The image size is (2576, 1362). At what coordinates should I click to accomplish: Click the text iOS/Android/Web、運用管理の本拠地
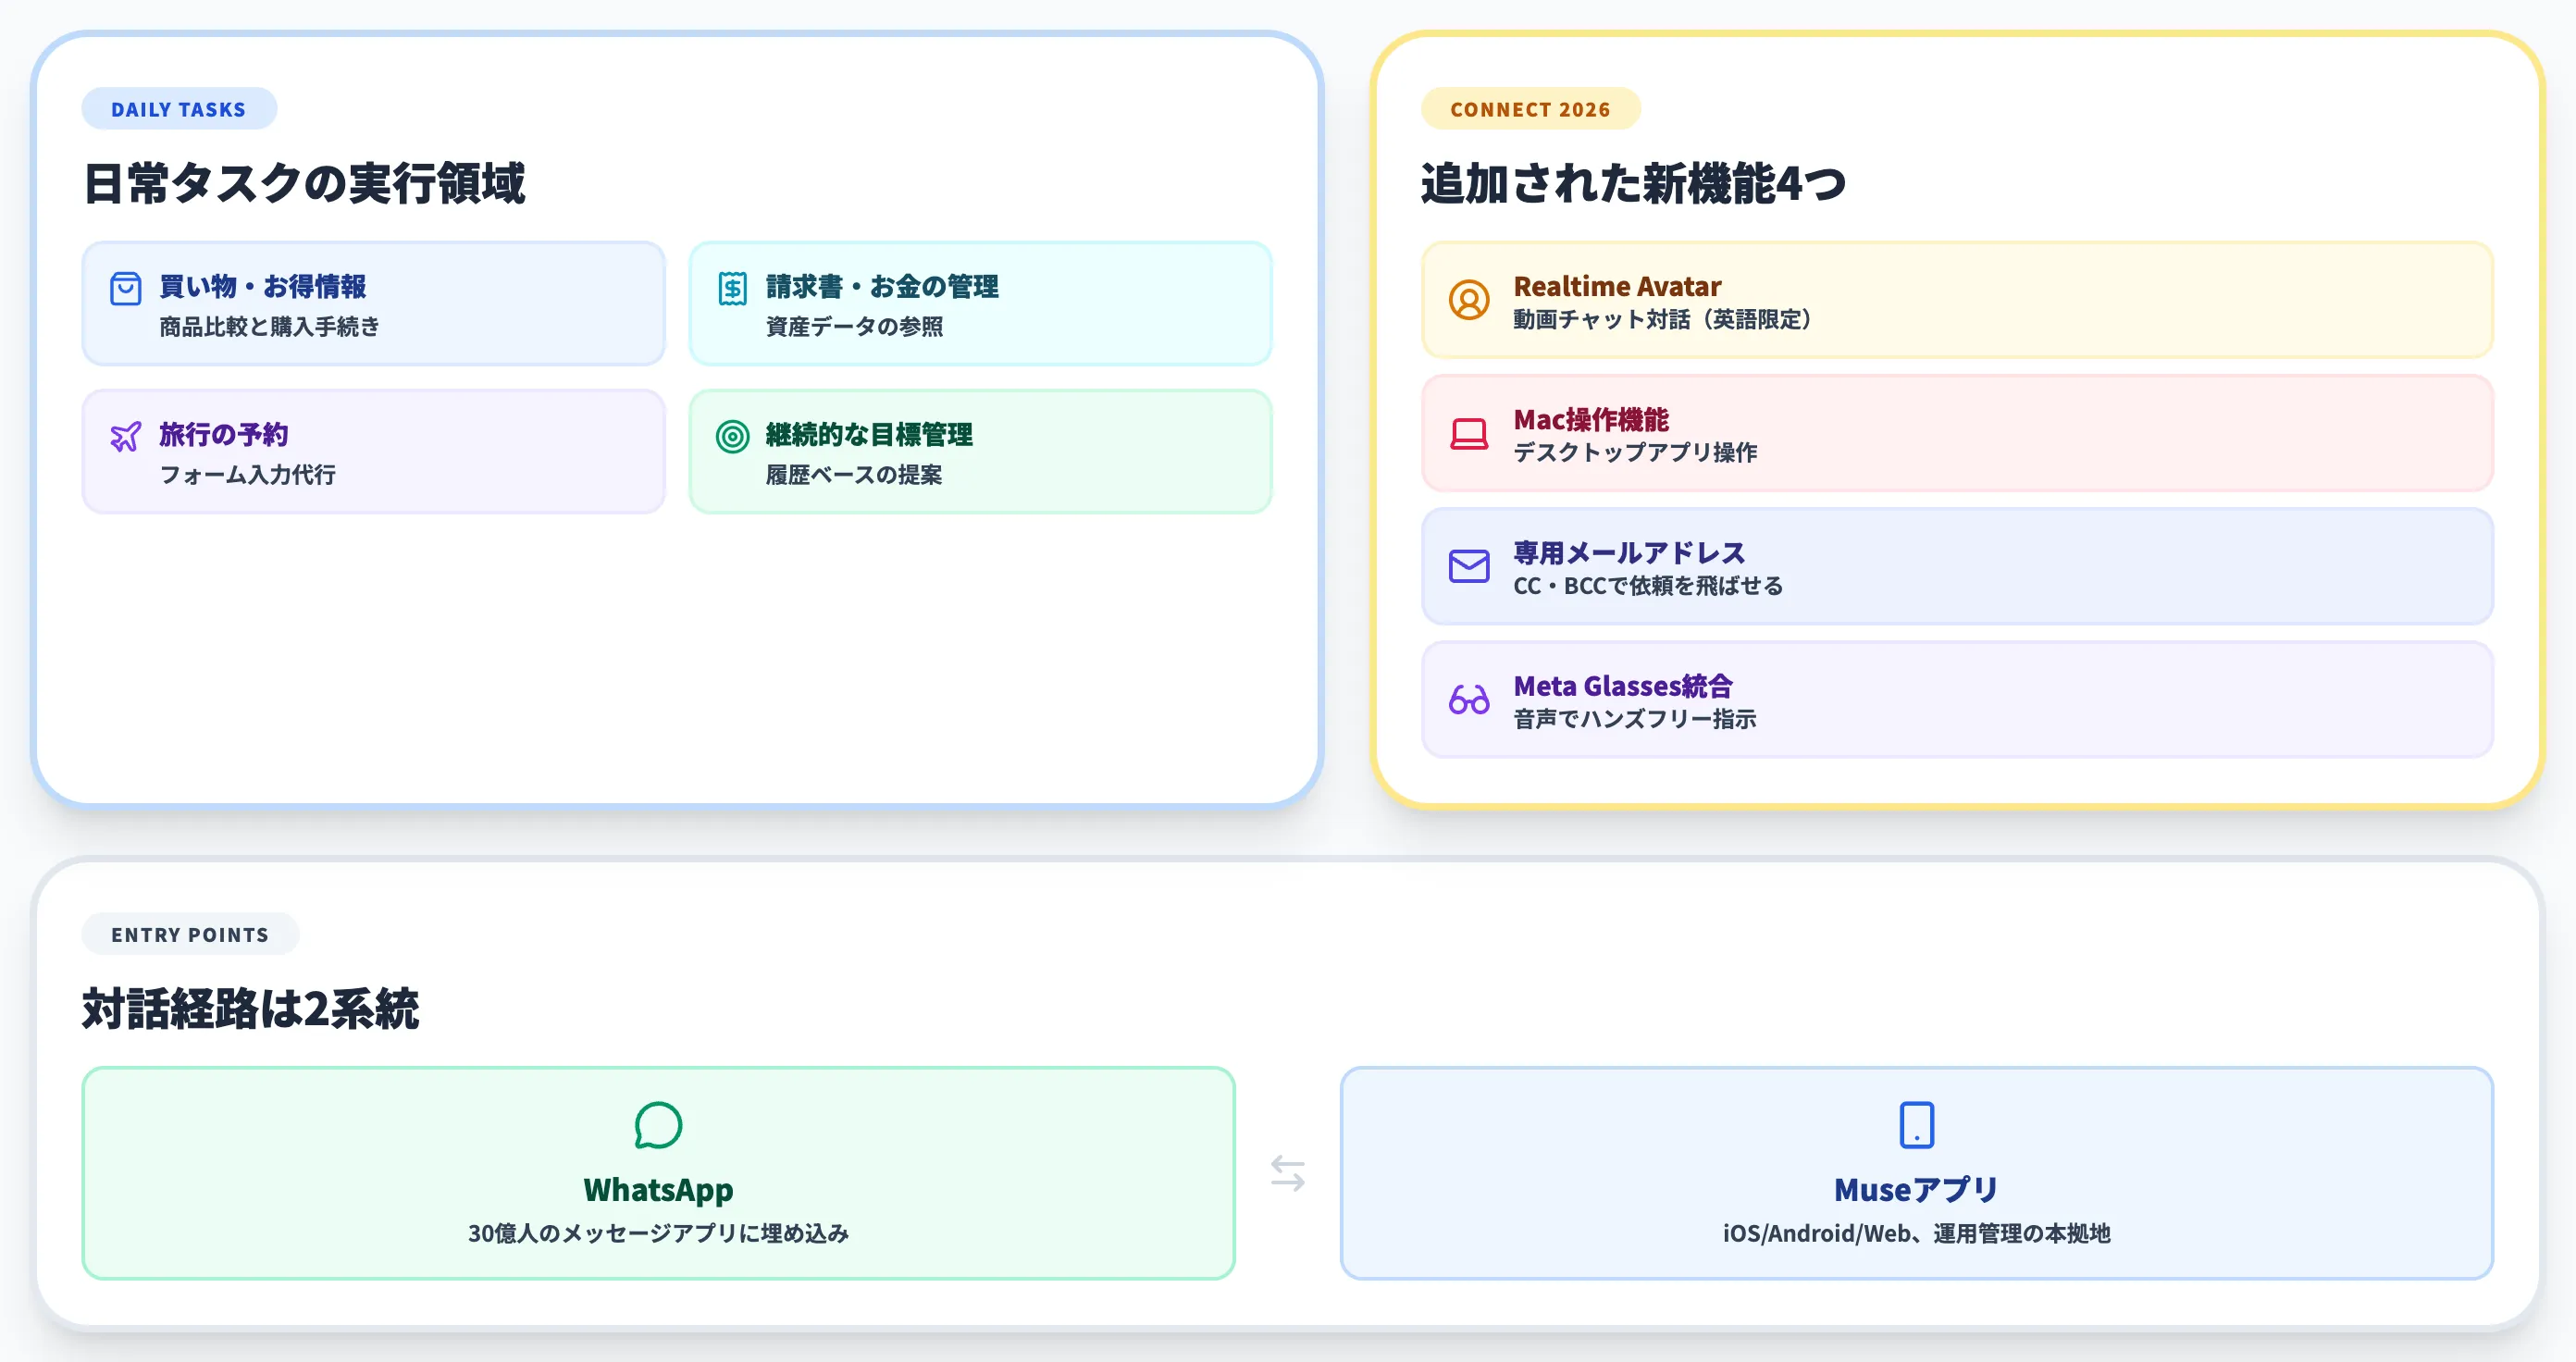click(x=1916, y=1234)
